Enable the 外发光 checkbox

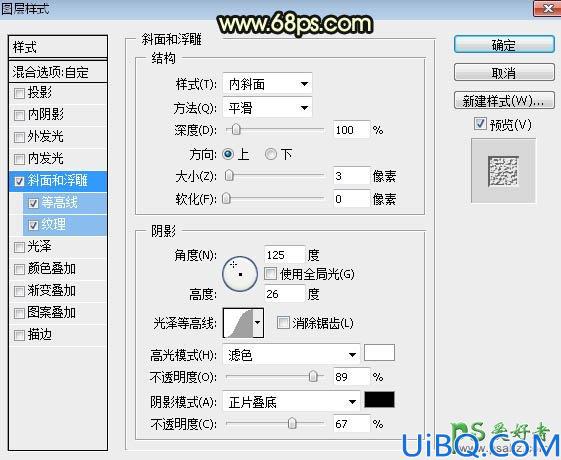pos(19,137)
